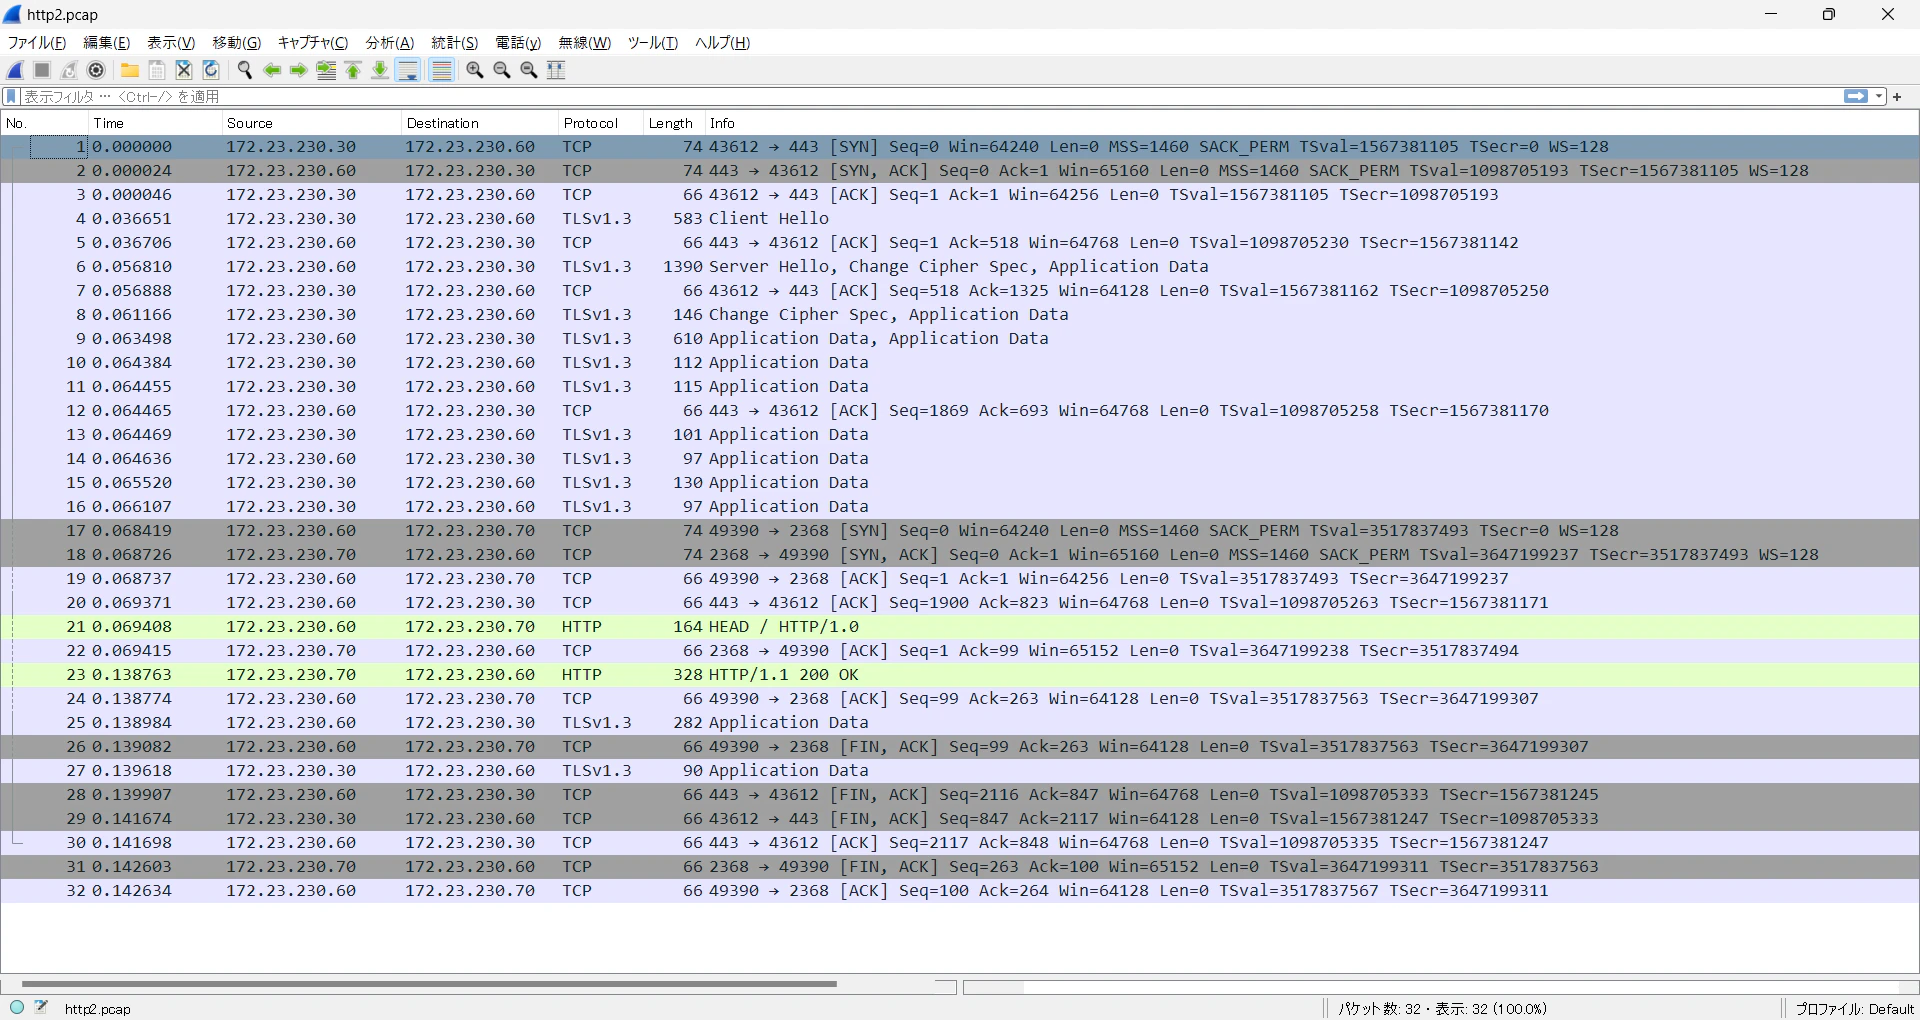Open the 移動(G) menu

[236, 43]
